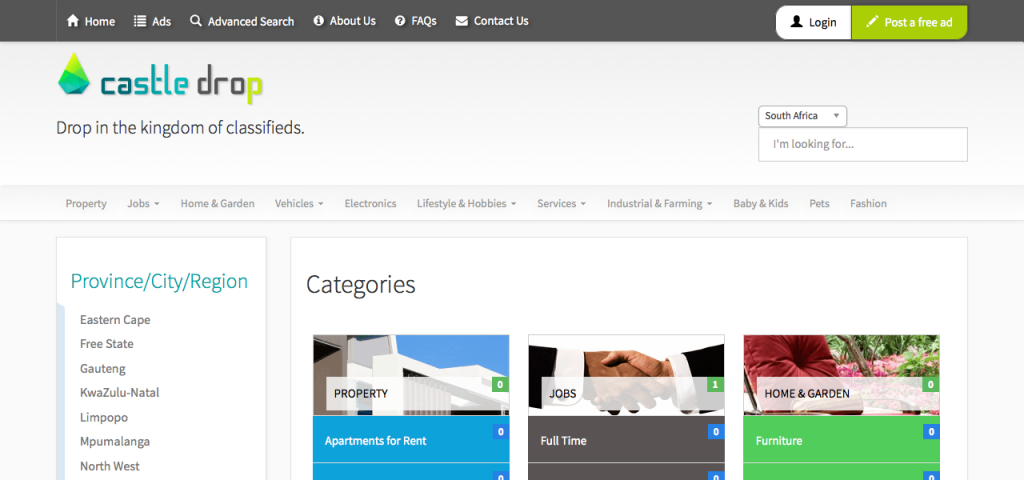1024x480 pixels.
Task: Expand the Vehicles dropdown menu
Action: click(299, 203)
